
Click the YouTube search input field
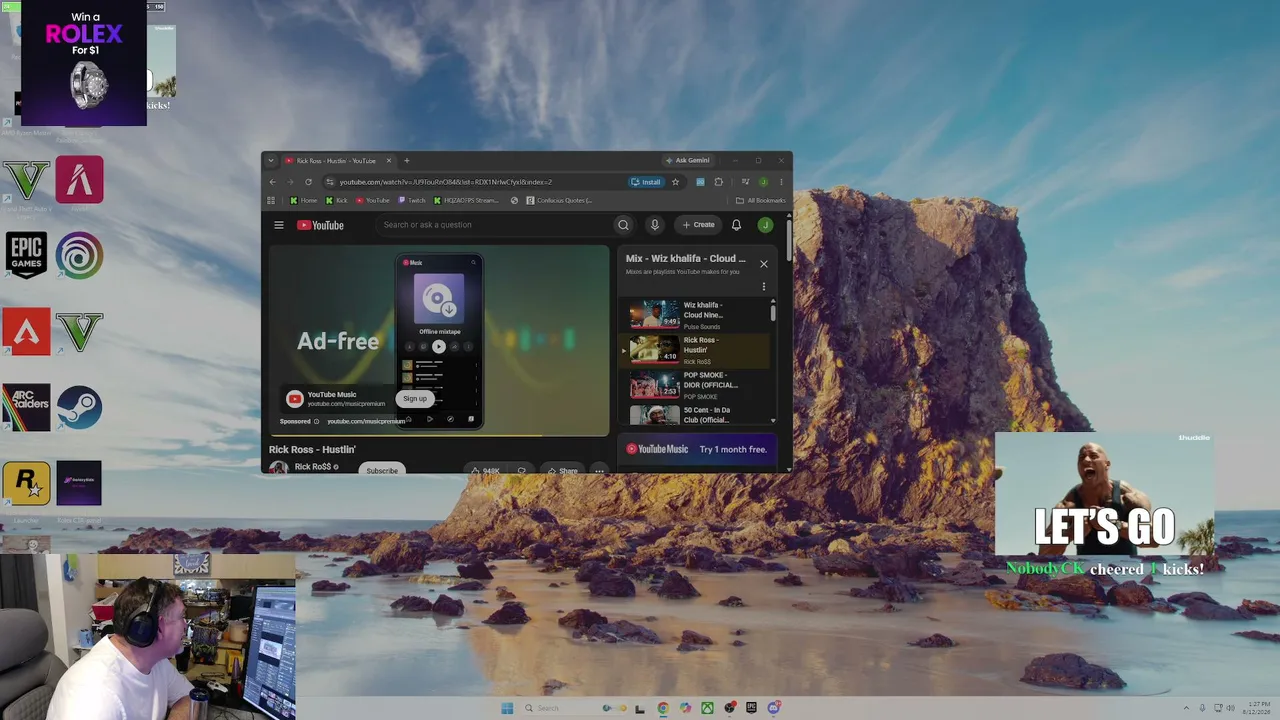click(x=494, y=225)
